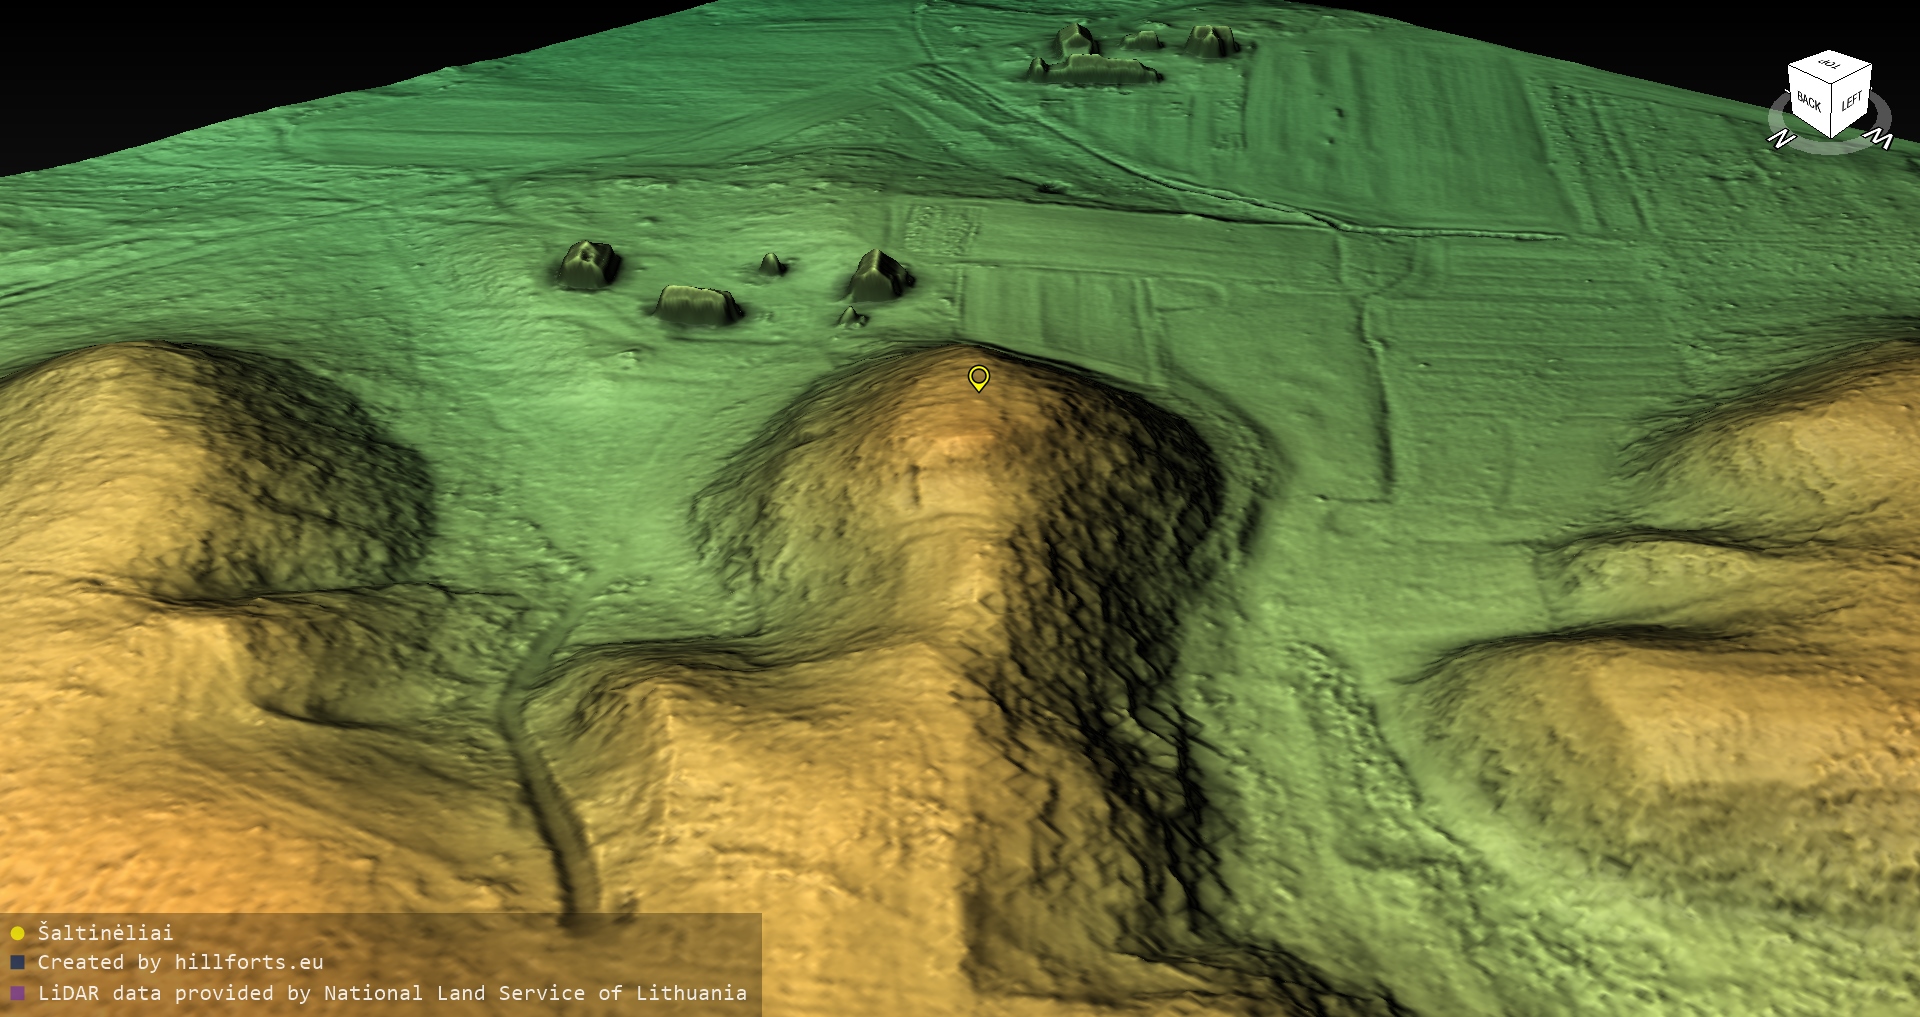1920x1017 pixels.
Task: Click the building cluster at the top
Action: coord(1130,55)
